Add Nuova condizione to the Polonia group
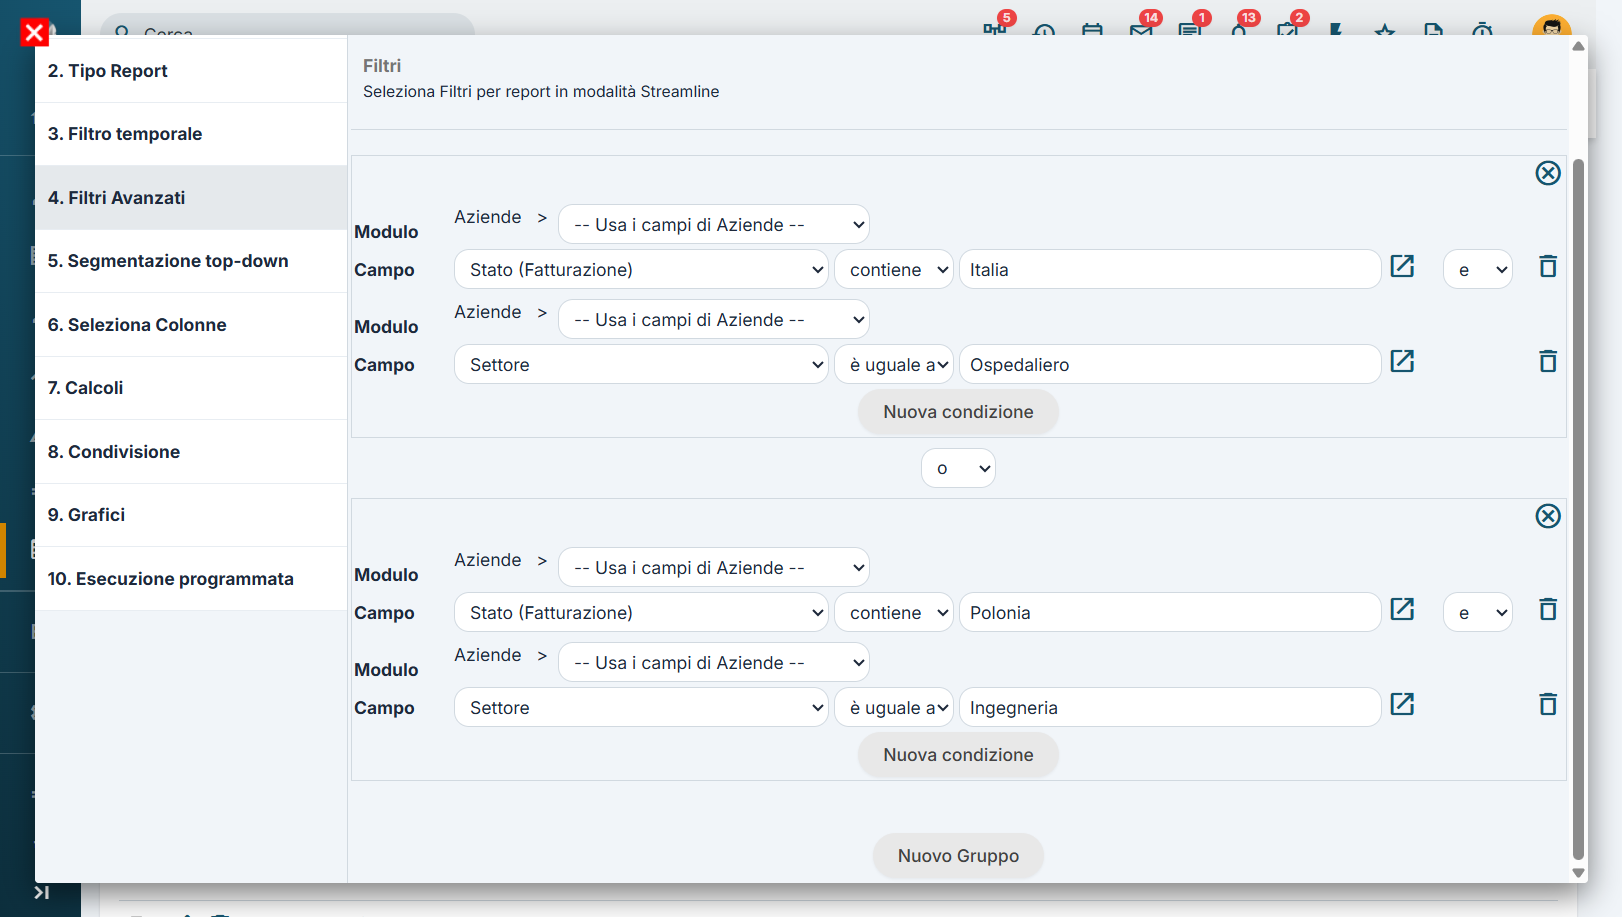 tap(958, 755)
